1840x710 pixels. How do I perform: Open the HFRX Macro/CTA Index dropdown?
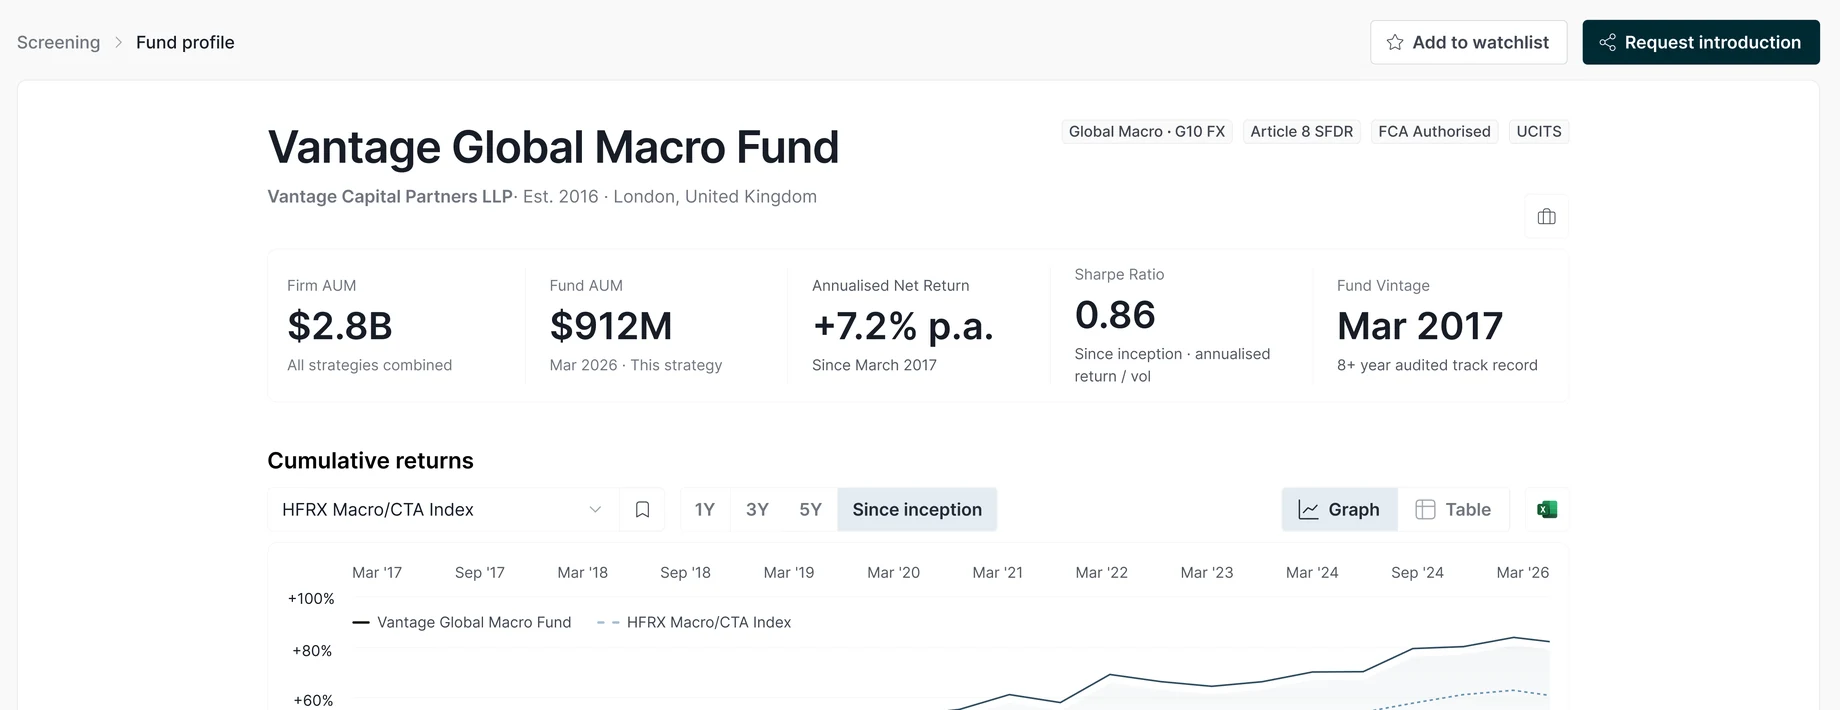(x=443, y=510)
